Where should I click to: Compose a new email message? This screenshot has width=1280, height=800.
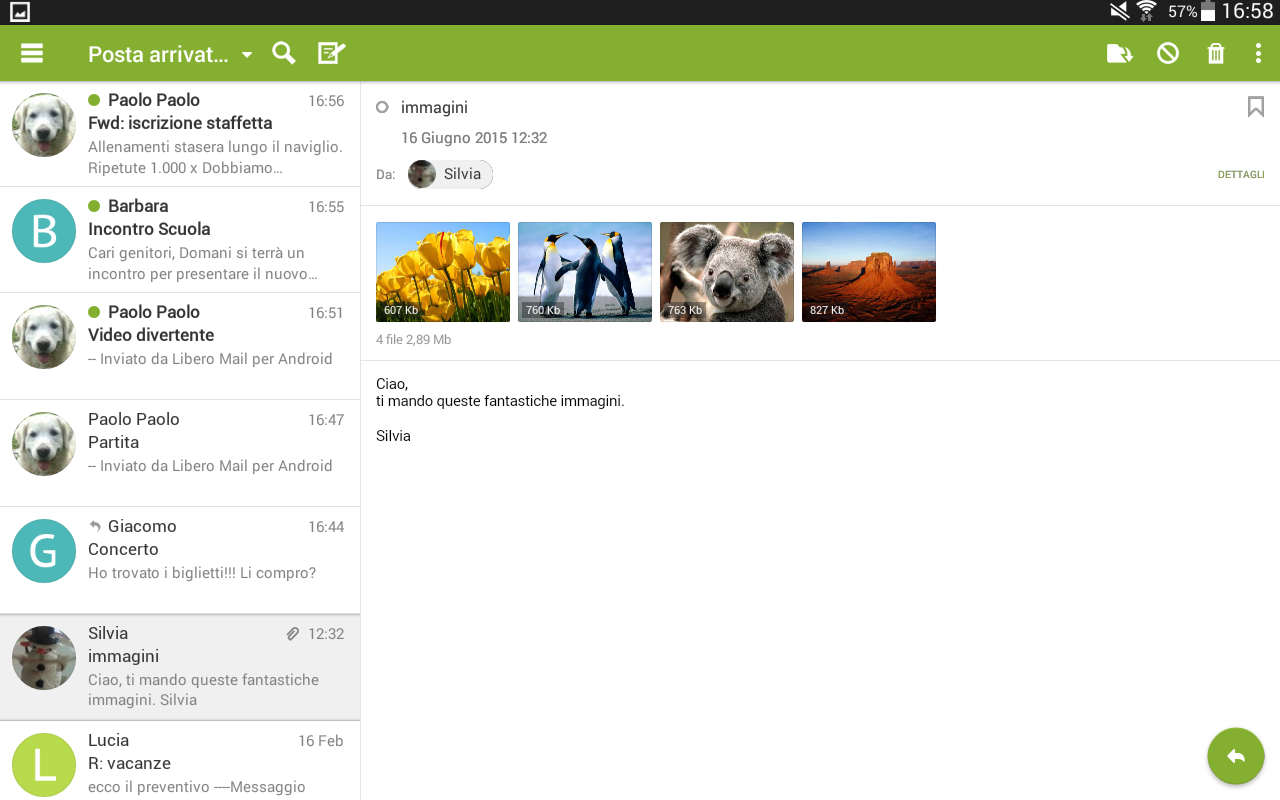coord(330,52)
